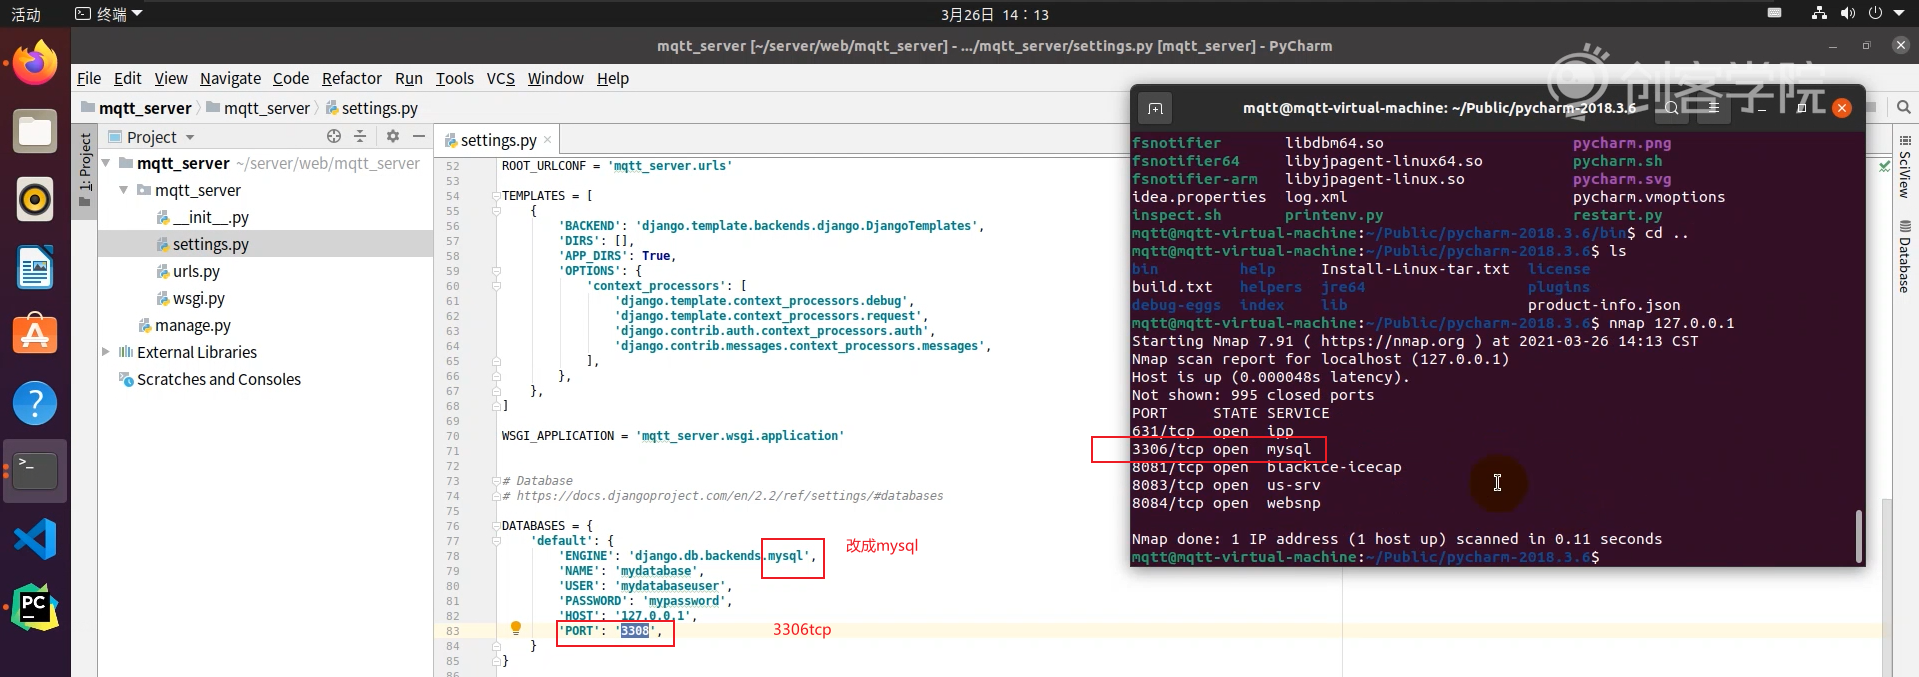Image resolution: width=1919 pixels, height=677 pixels.
Task: Click the Collapse All icon in Project panel
Action: tap(360, 136)
